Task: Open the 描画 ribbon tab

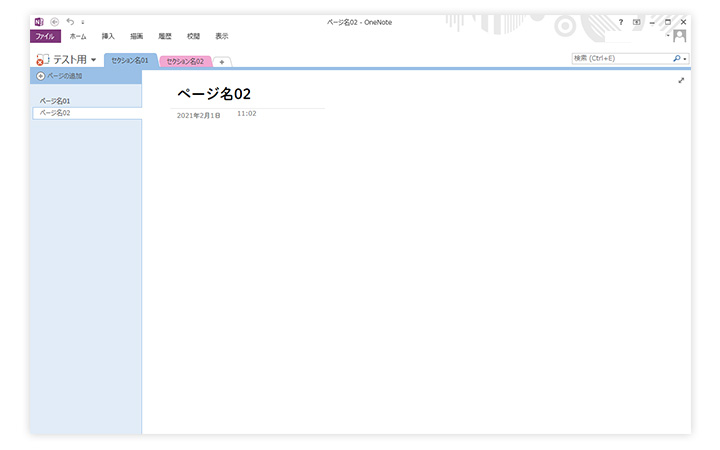Action: [136, 36]
